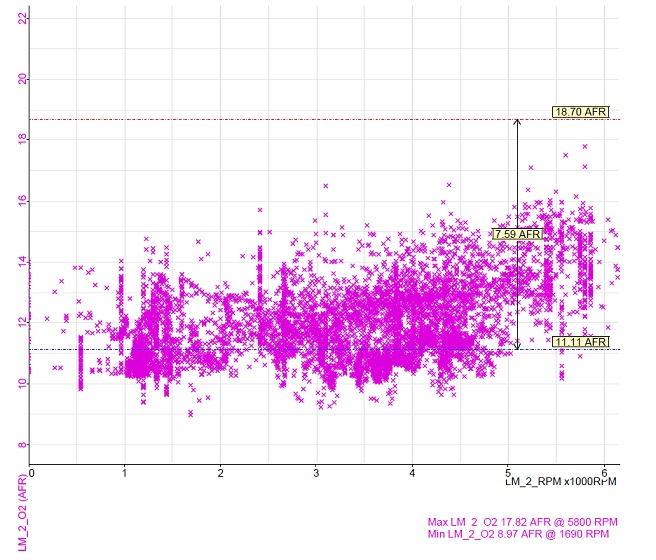This screenshot has height=560, width=656.
Task: Click the measurement arrow's bottom arrowhead
Action: pyautogui.click(x=517, y=345)
